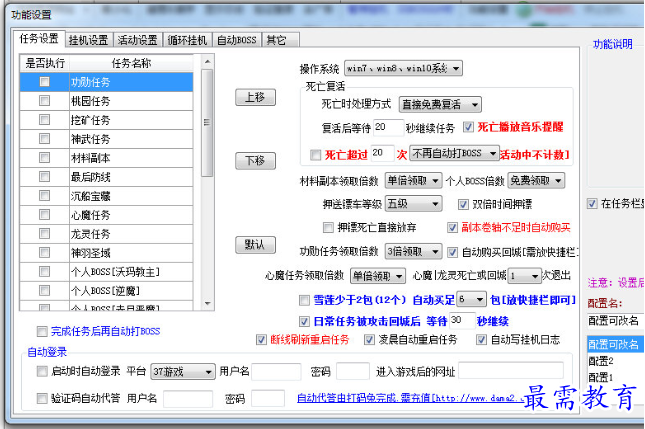The width and height of the screenshot is (645, 429).
Task: Tick the 桃园任务 checkbox
Action: coord(44,101)
